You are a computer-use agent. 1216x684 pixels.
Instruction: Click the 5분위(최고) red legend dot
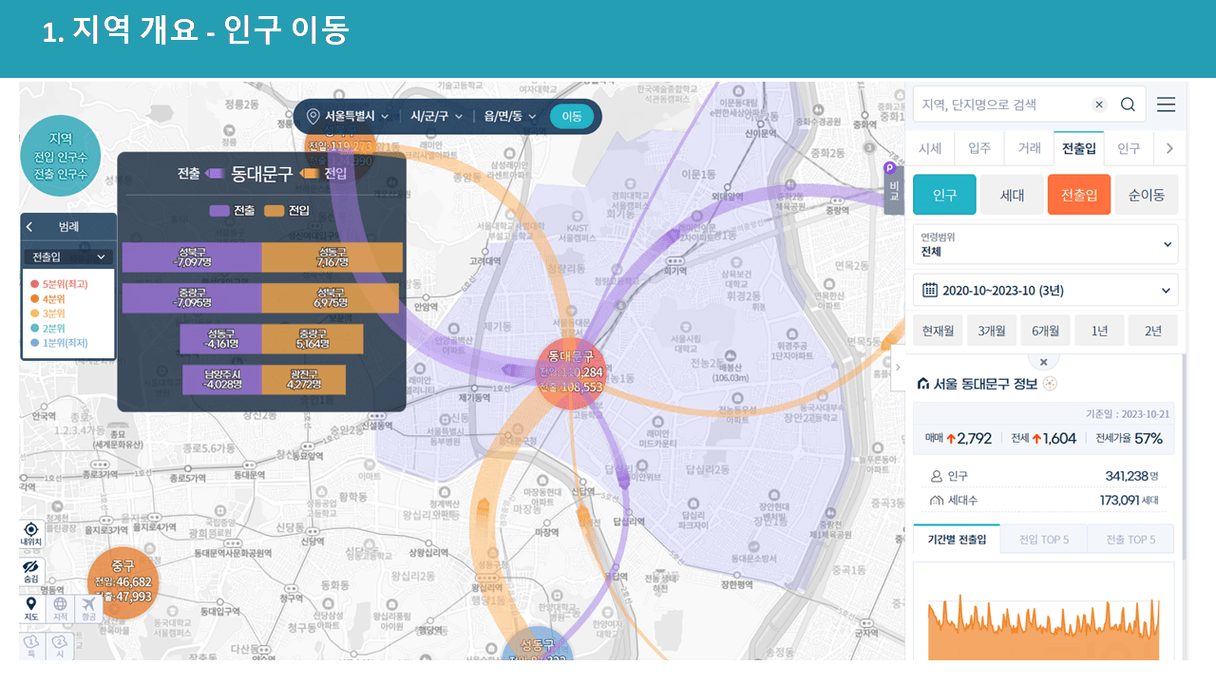(x=35, y=285)
